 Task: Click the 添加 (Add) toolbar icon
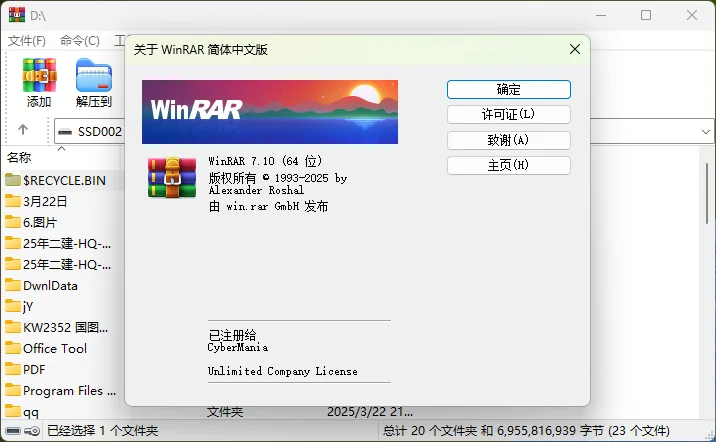tap(39, 82)
